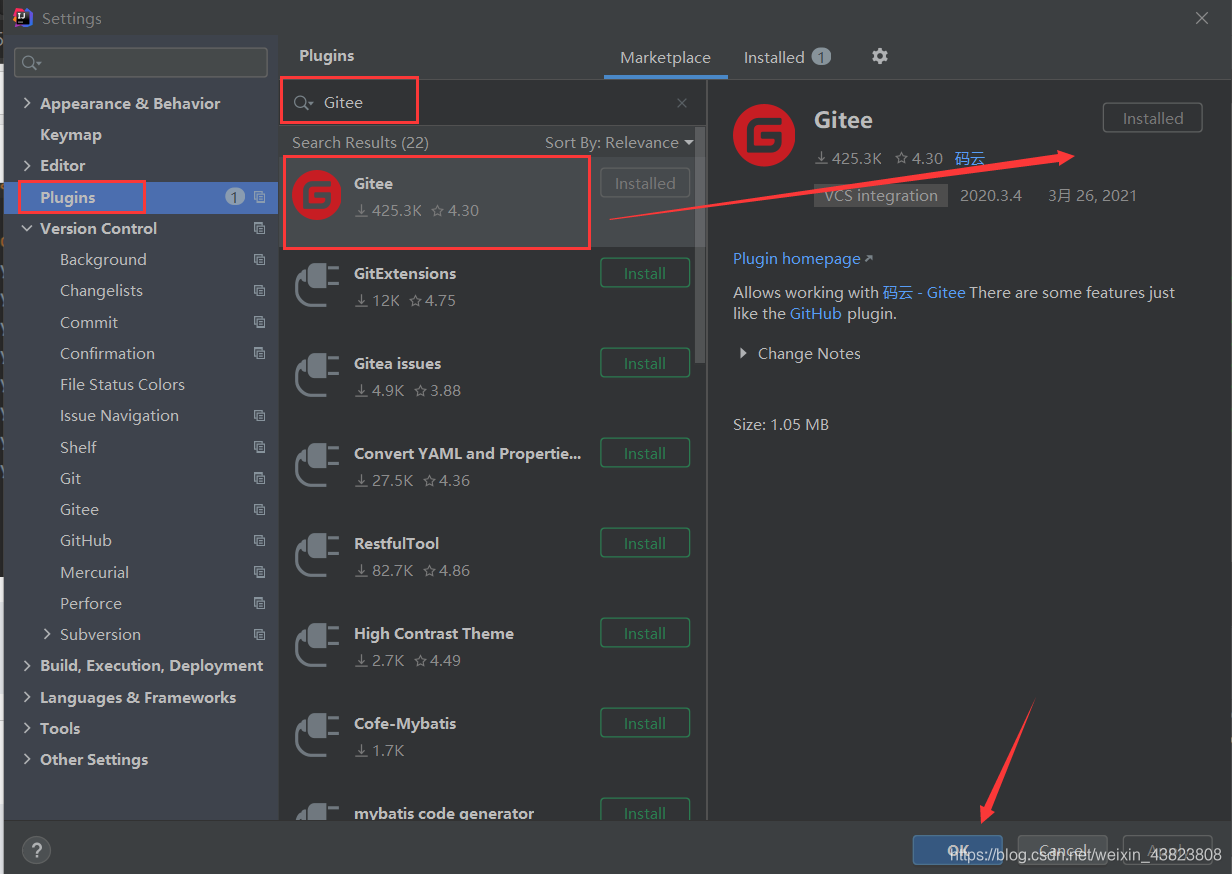Click the project-level icon beside Issue Navigation
Image resolution: width=1232 pixels, height=874 pixels.
(259, 416)
